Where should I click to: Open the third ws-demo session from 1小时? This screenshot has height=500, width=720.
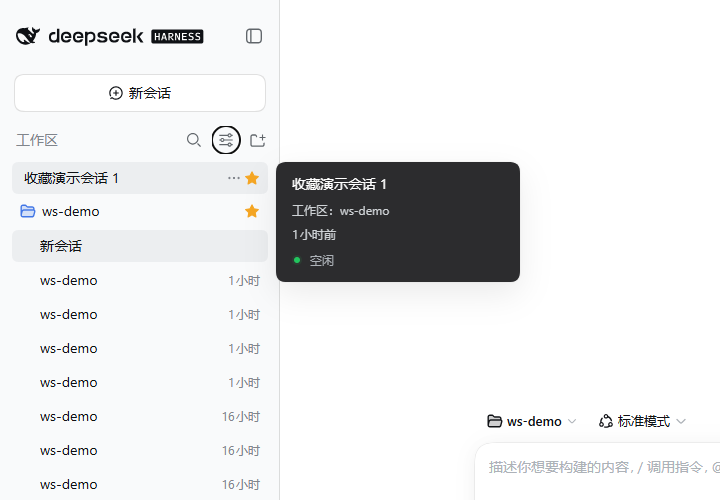point(140,348)
